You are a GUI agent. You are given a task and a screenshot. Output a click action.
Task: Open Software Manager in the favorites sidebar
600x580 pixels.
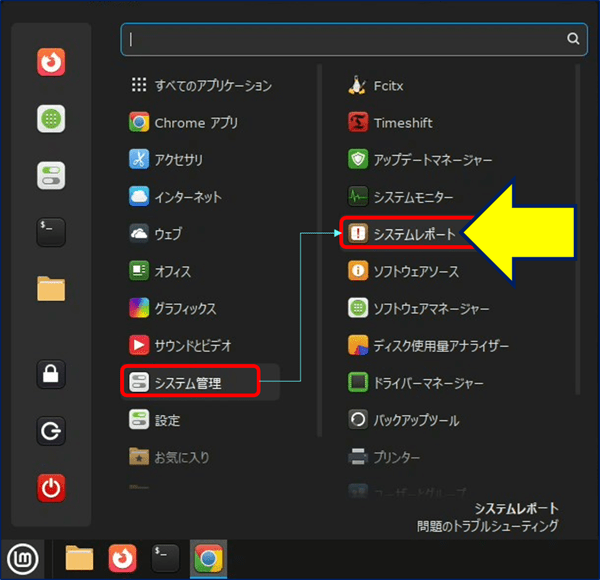tap(51, 119)
